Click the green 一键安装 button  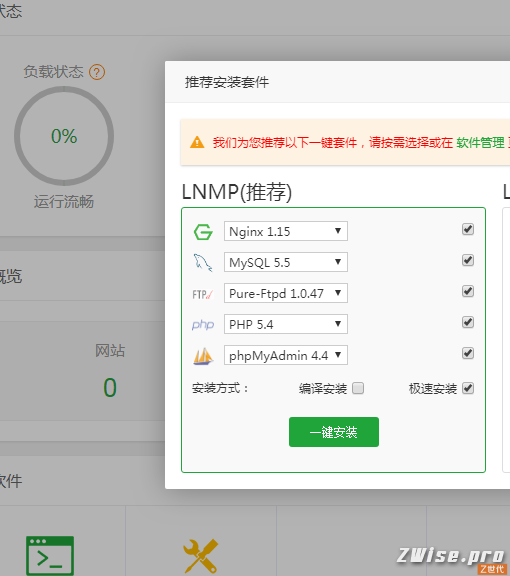[x=334, y=432]
